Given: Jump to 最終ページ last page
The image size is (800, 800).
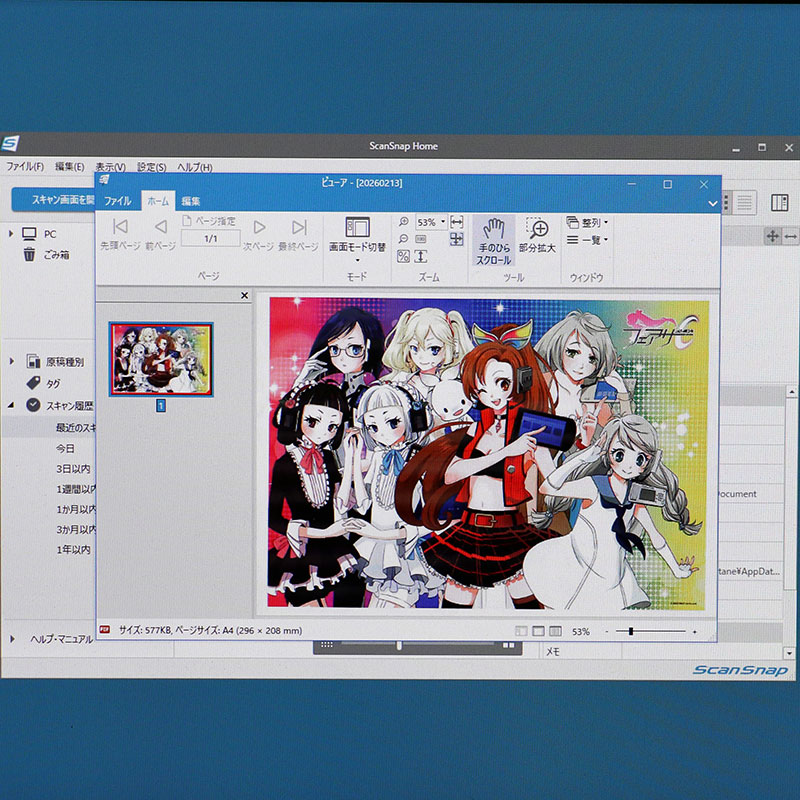Looking at the screenshot, I should coord(298,228).
